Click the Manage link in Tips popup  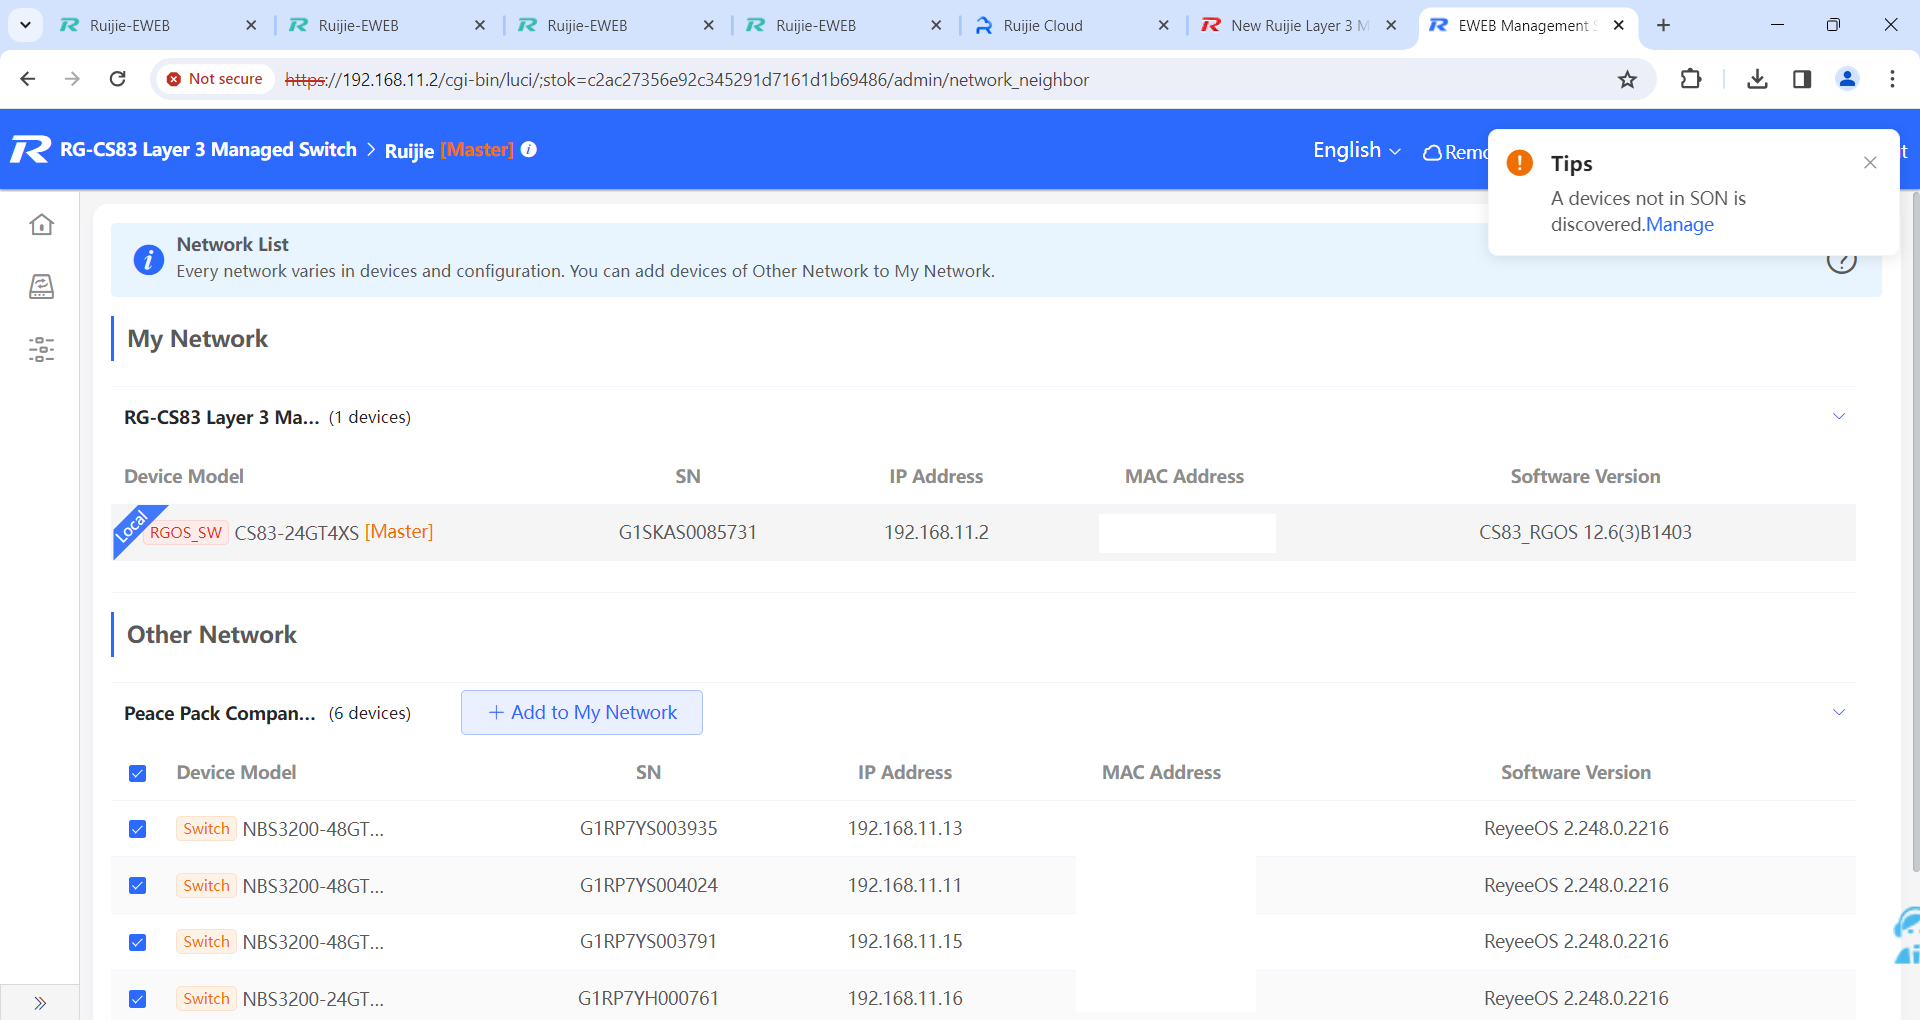(x=1679, y=225)
